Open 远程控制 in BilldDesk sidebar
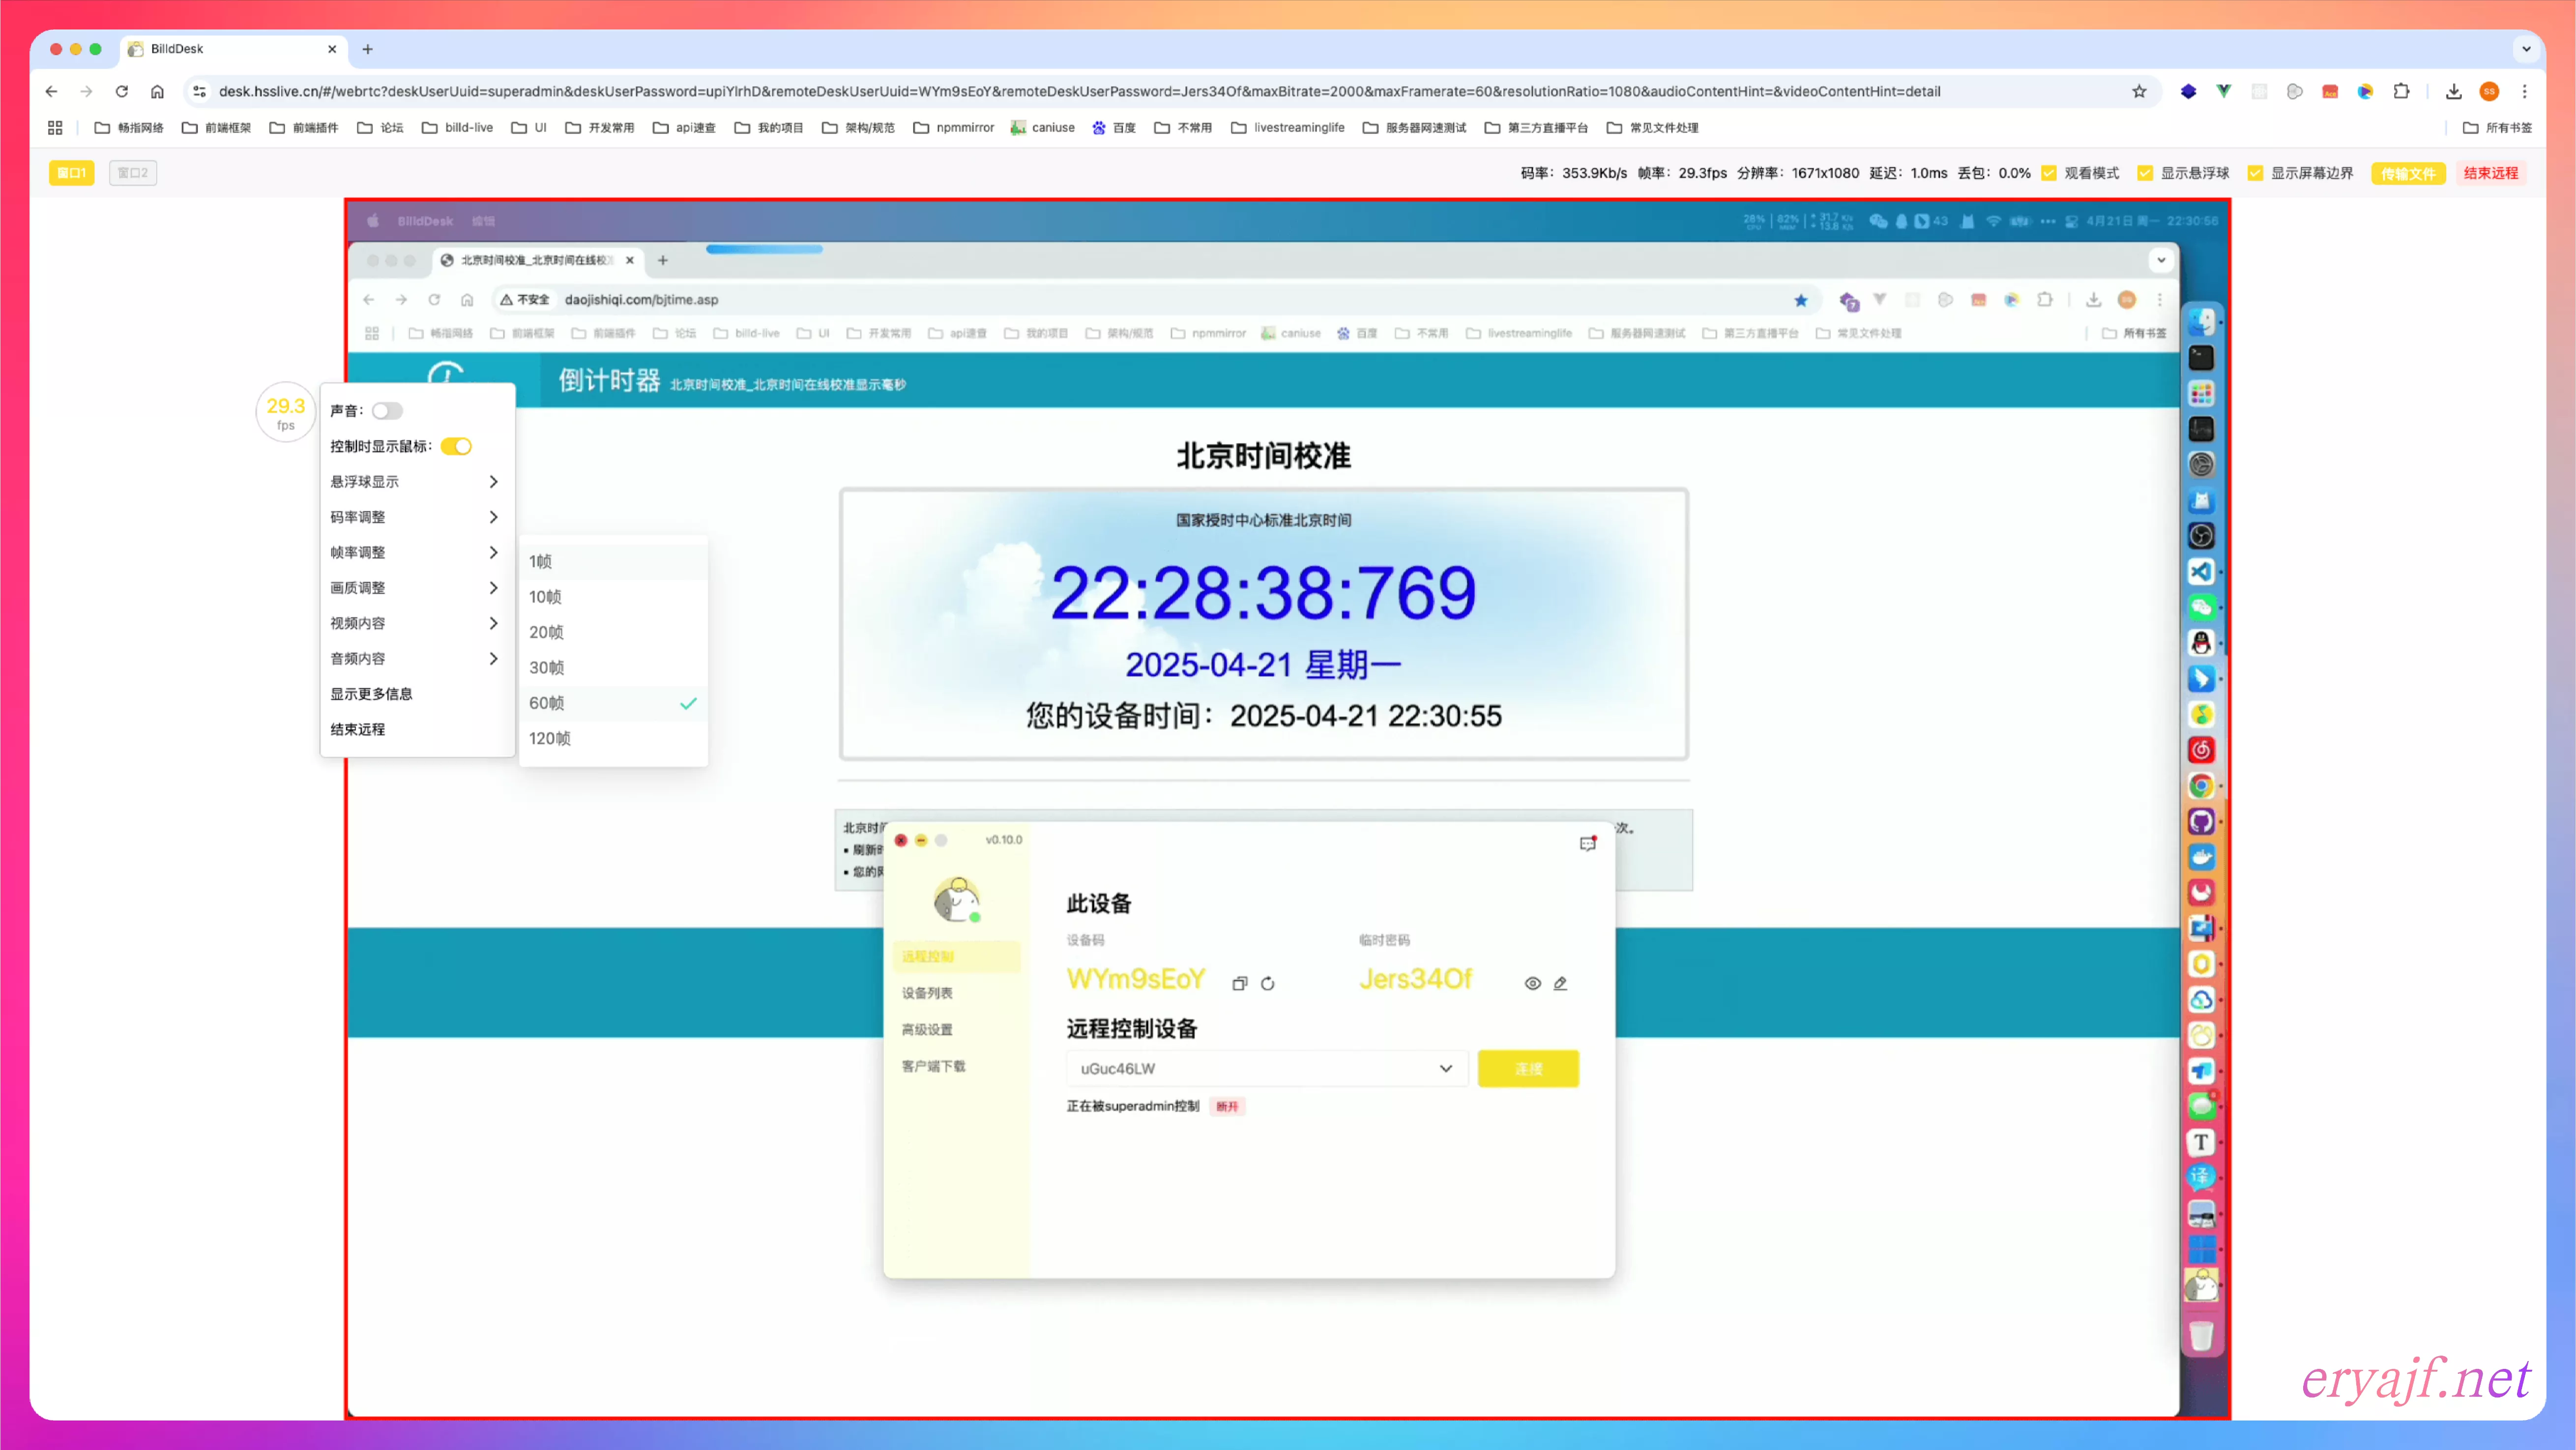The height and width of the screenshot is (1450, 2576). tap(957, 956)
